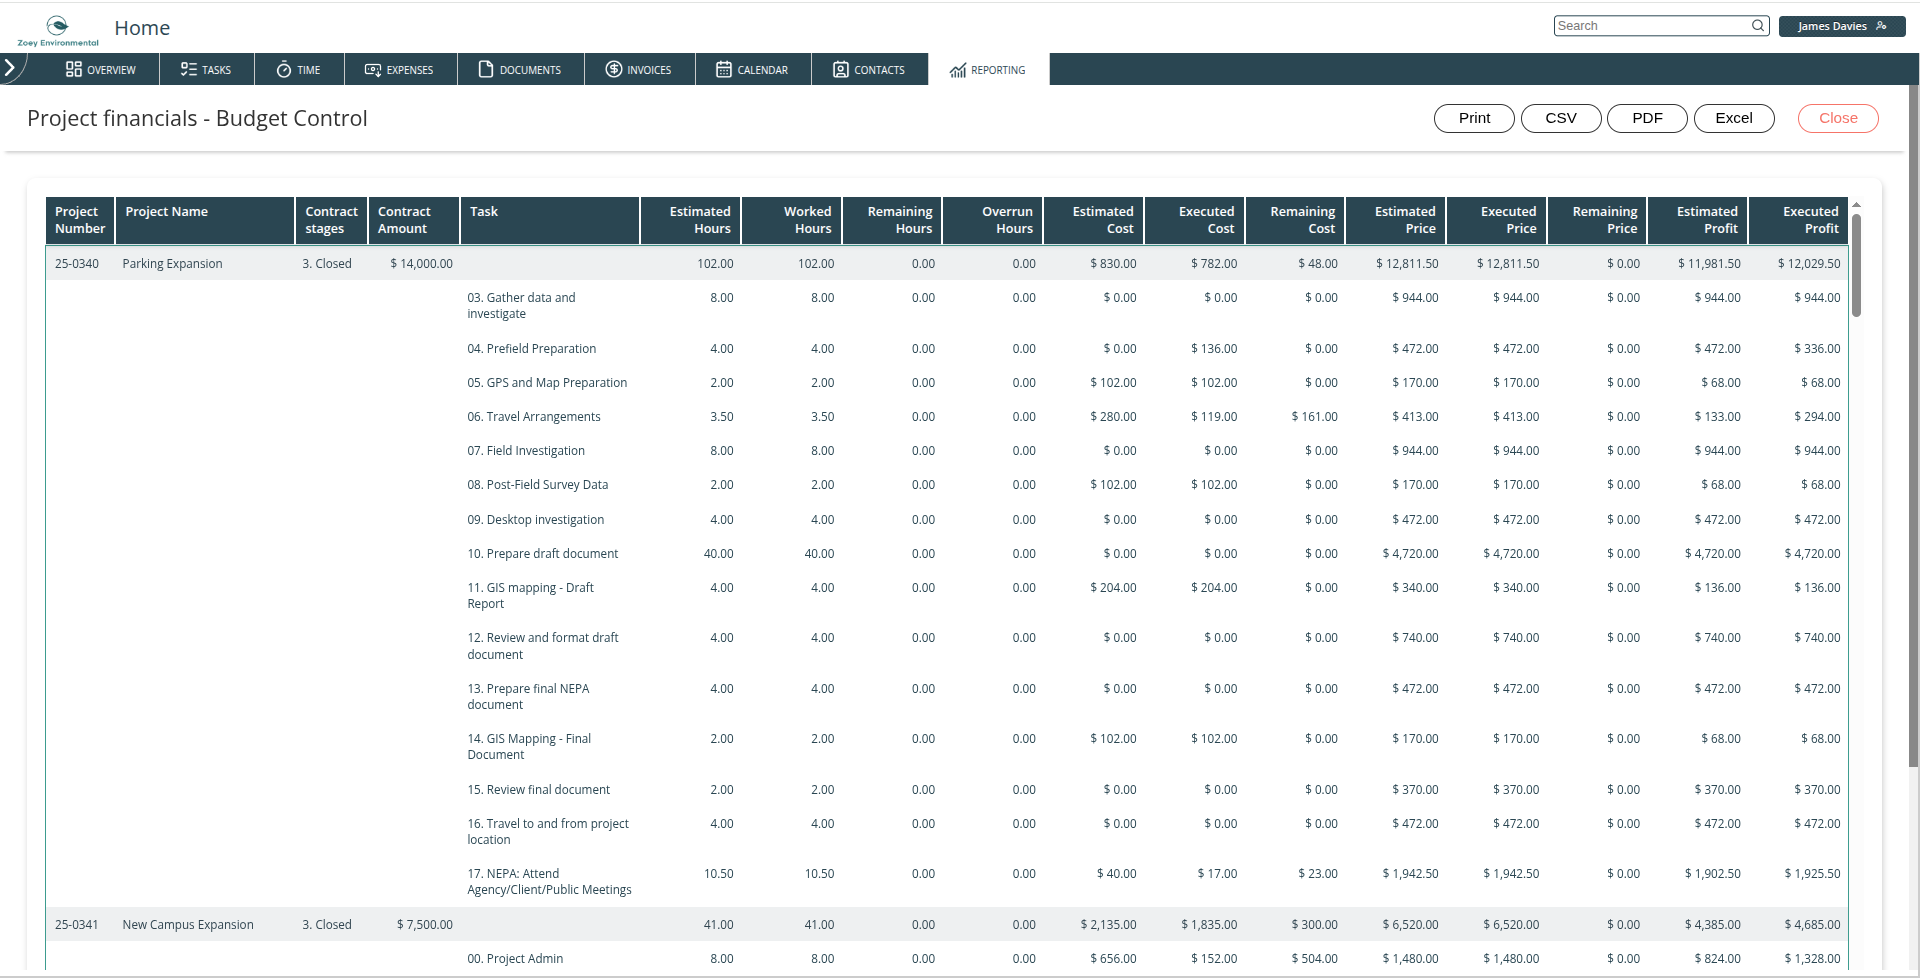Image resolution: width=1920 pixels, height=980 pixels.
Task: Go to the INVOICES tab label
Action: point(649,70)
